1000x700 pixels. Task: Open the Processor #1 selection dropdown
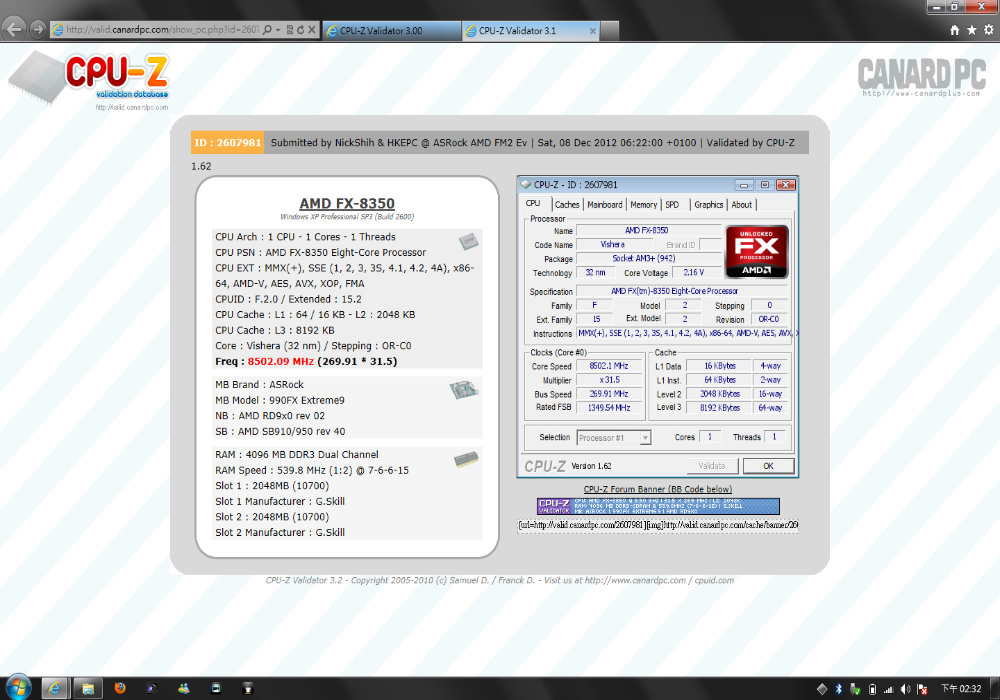tap(614, 437)
